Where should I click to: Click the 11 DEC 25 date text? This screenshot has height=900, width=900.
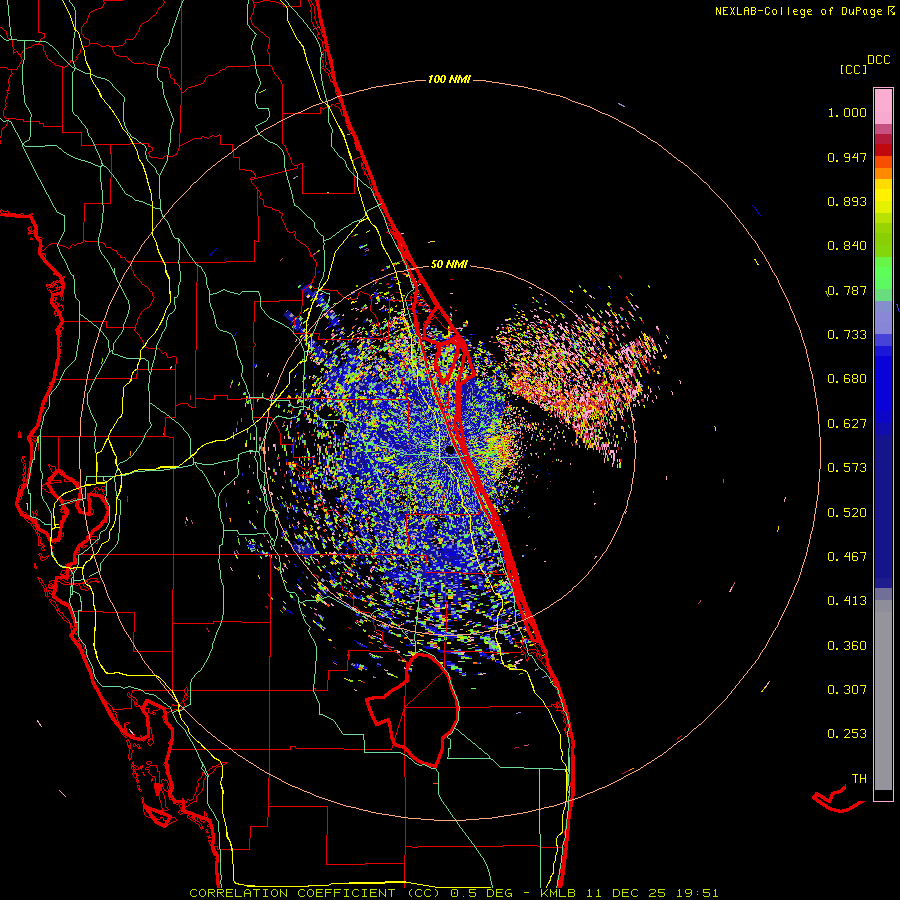pyautogui.click(x=627, y=893)
